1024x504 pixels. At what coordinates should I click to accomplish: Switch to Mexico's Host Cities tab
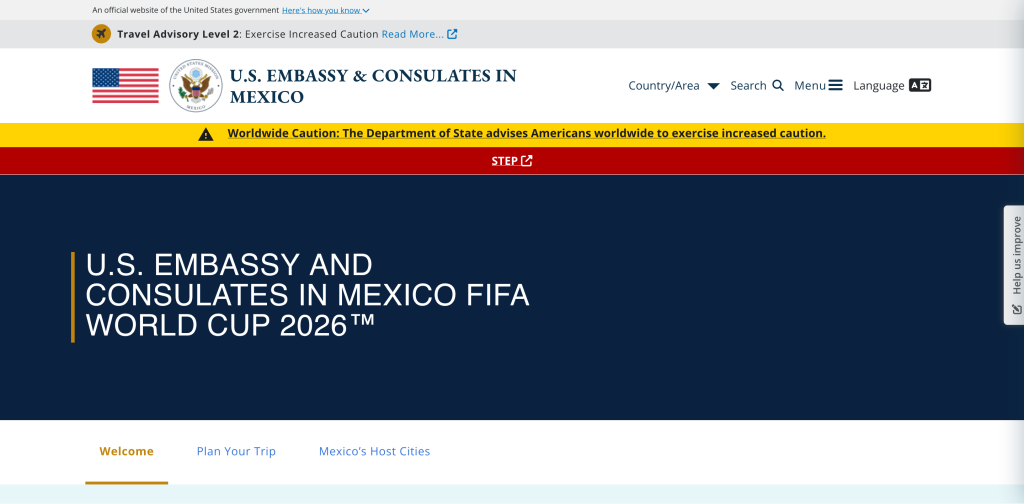coord(374,451)
